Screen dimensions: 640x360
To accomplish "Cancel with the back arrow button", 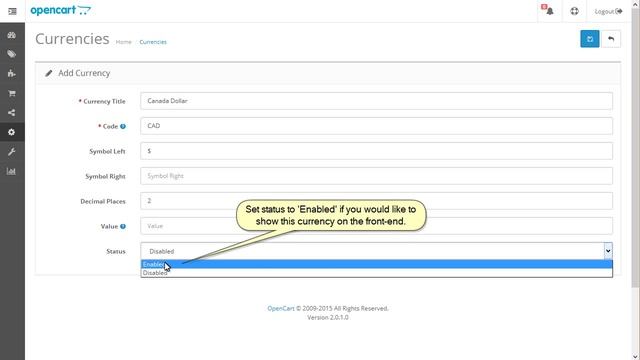I will pos(611,39).
